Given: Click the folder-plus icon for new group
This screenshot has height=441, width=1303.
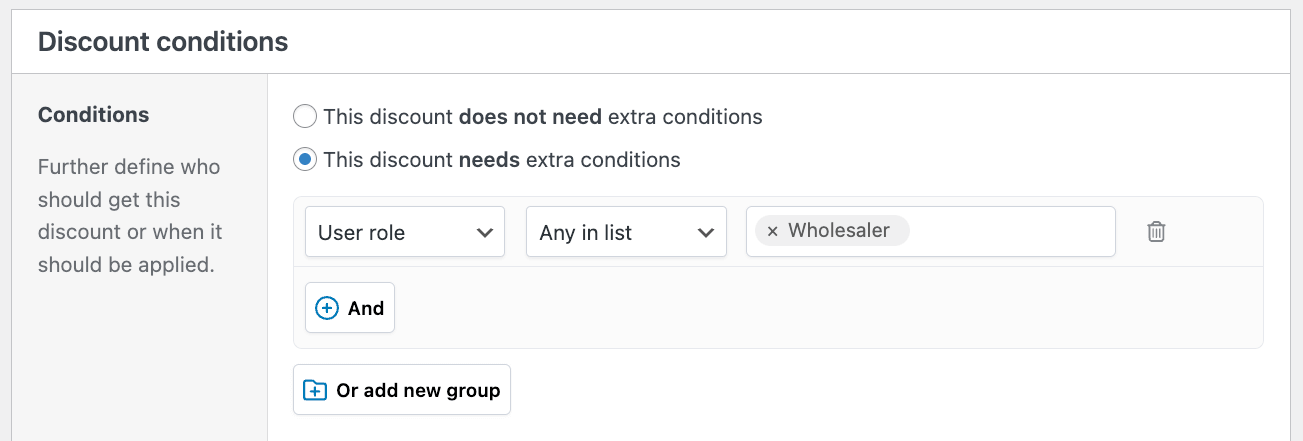Looking at the screenshot, I should (x=315, y=390).
